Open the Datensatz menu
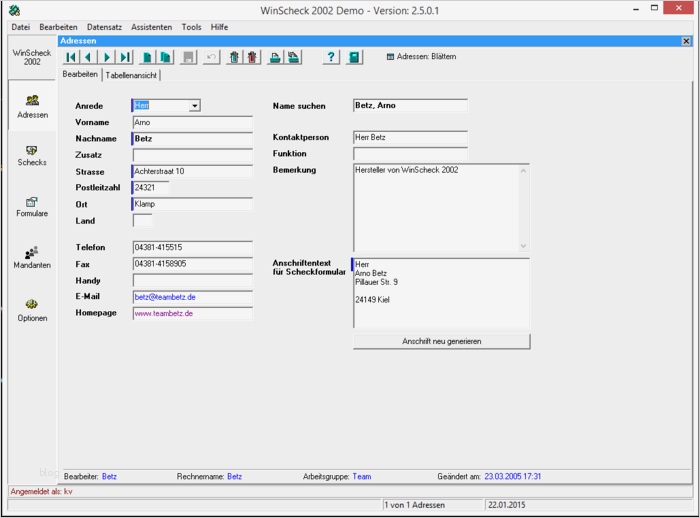Image resolution: width=700 pixels, height=518 pixels. pyautogui.click(x=104, y=27)
